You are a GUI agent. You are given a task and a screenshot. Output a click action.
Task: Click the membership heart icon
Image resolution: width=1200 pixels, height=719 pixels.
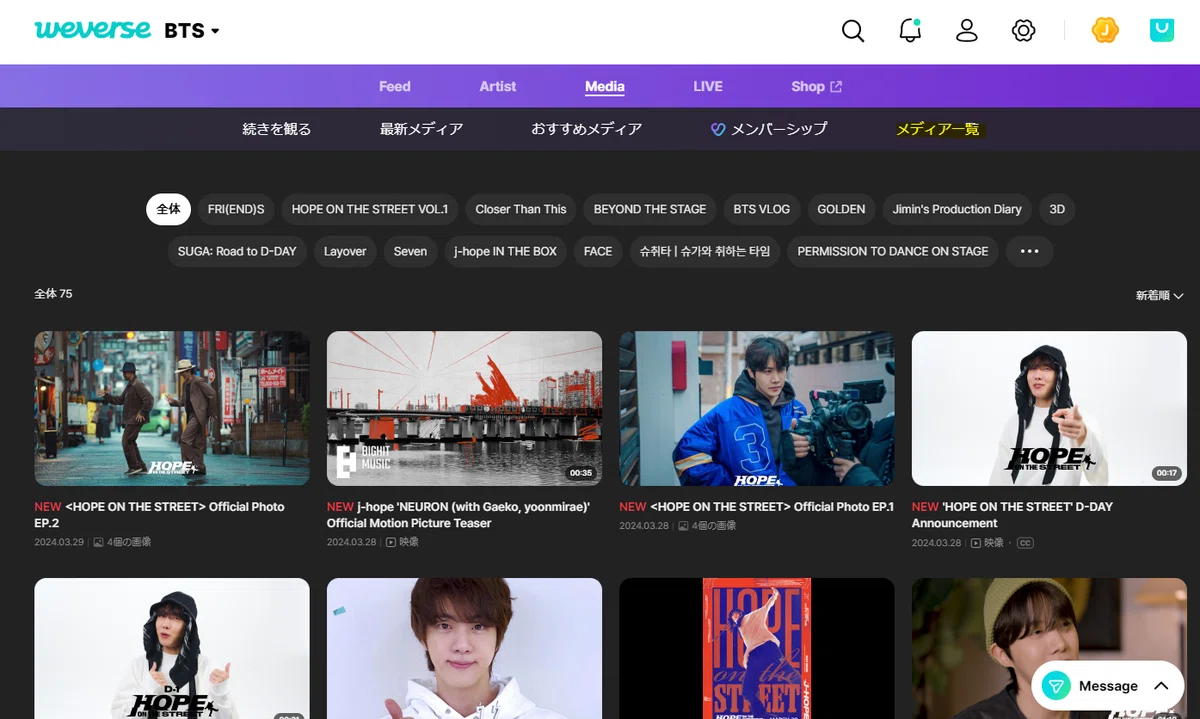pyautogui.click(x=717, y=129)
